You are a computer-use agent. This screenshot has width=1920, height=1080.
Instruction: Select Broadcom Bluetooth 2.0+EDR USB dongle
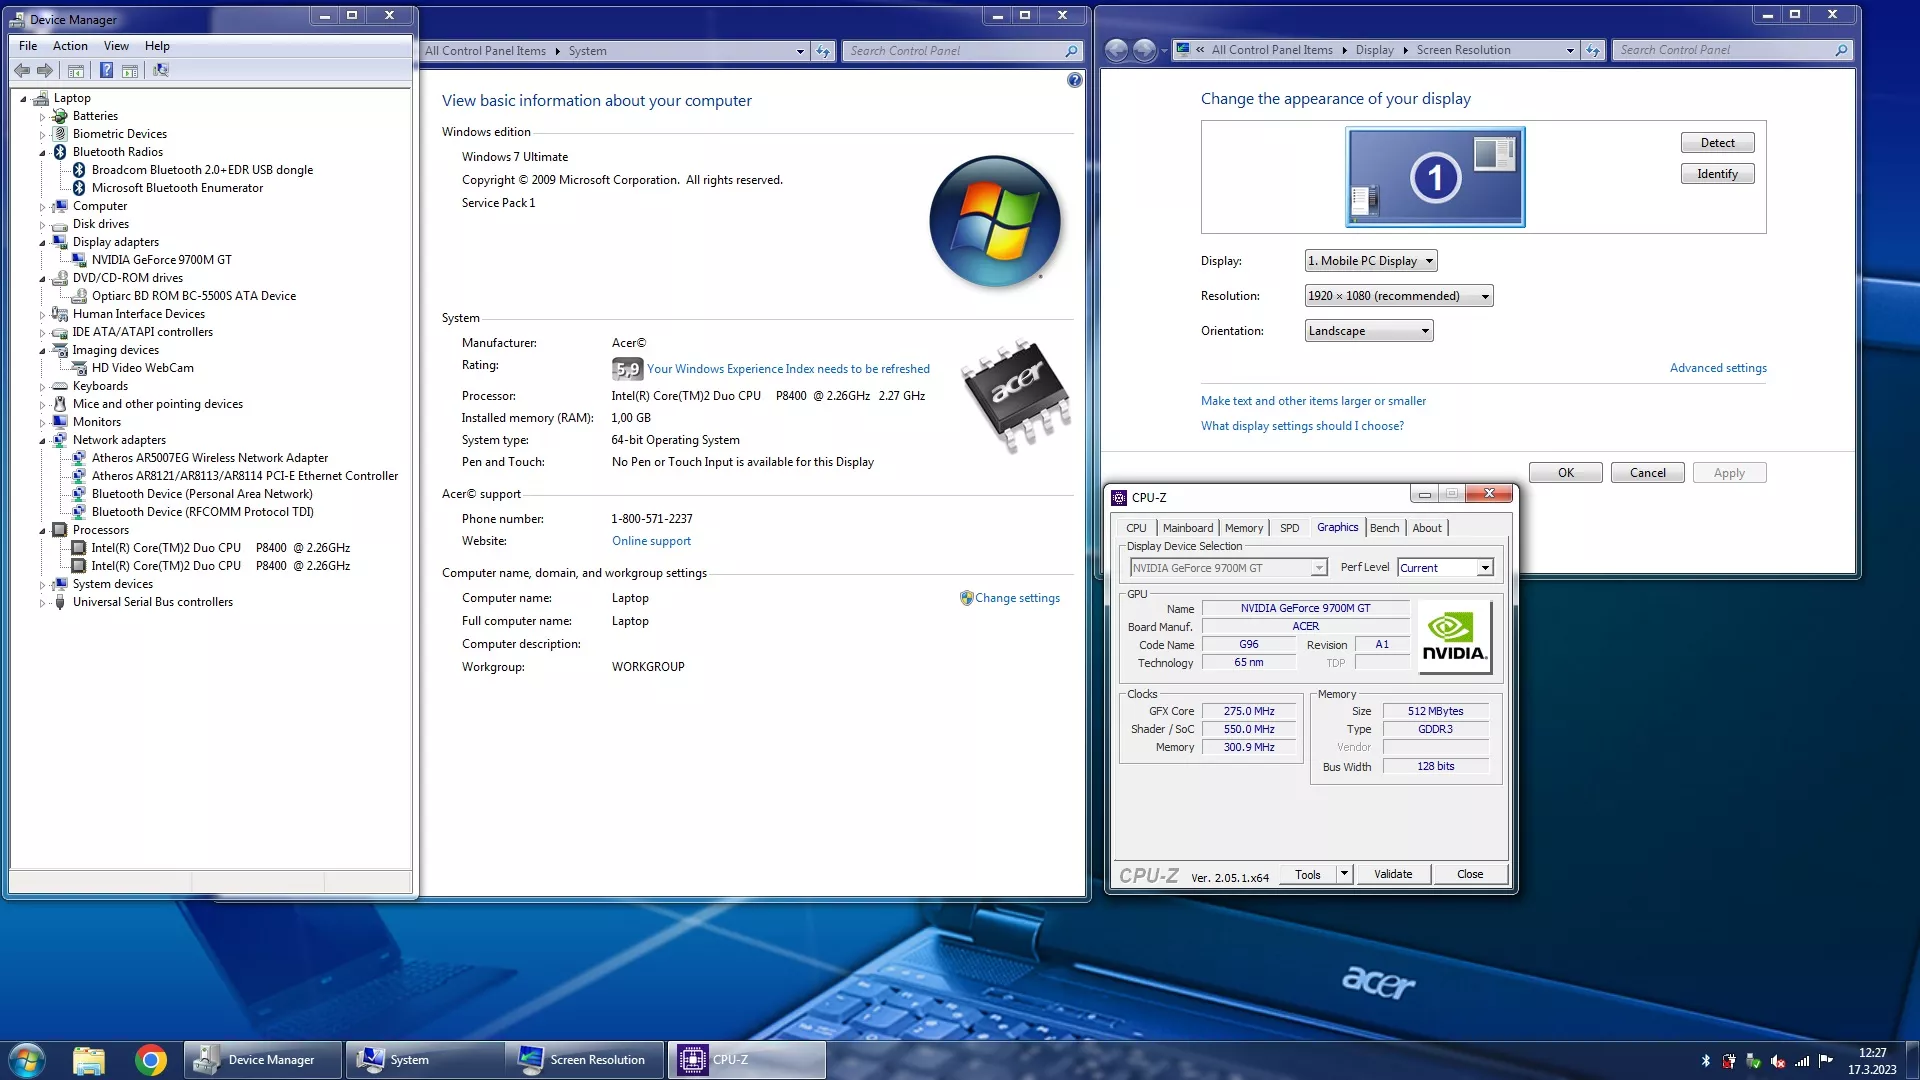pos(202,170)
